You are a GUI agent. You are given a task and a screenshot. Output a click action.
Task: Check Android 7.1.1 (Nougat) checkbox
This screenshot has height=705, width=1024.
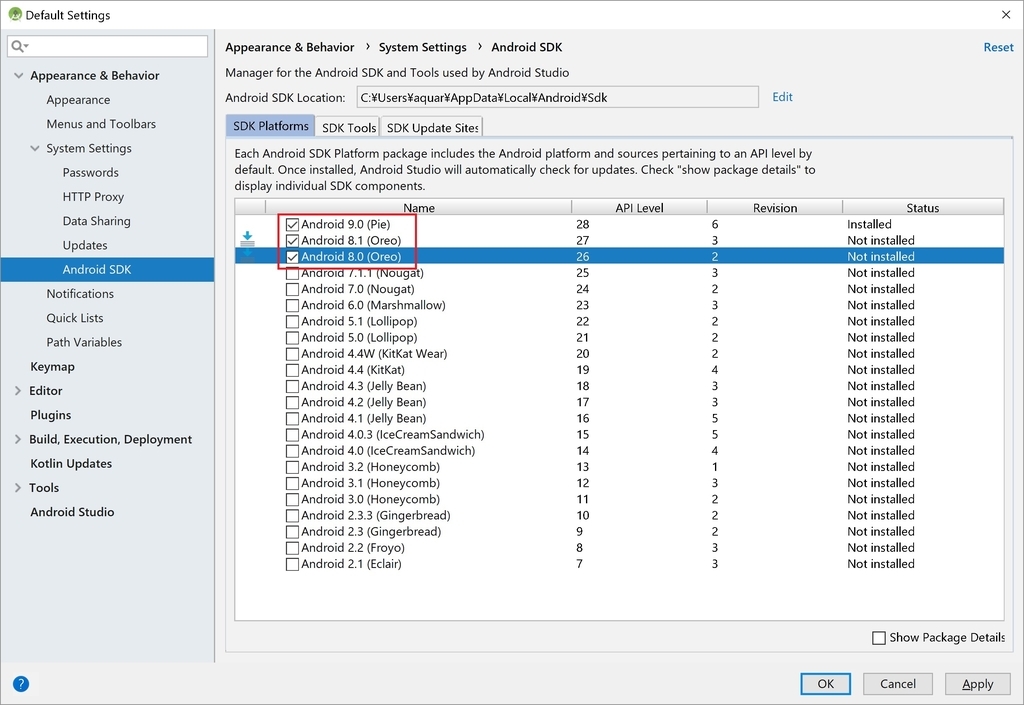[x=292, y=273]
